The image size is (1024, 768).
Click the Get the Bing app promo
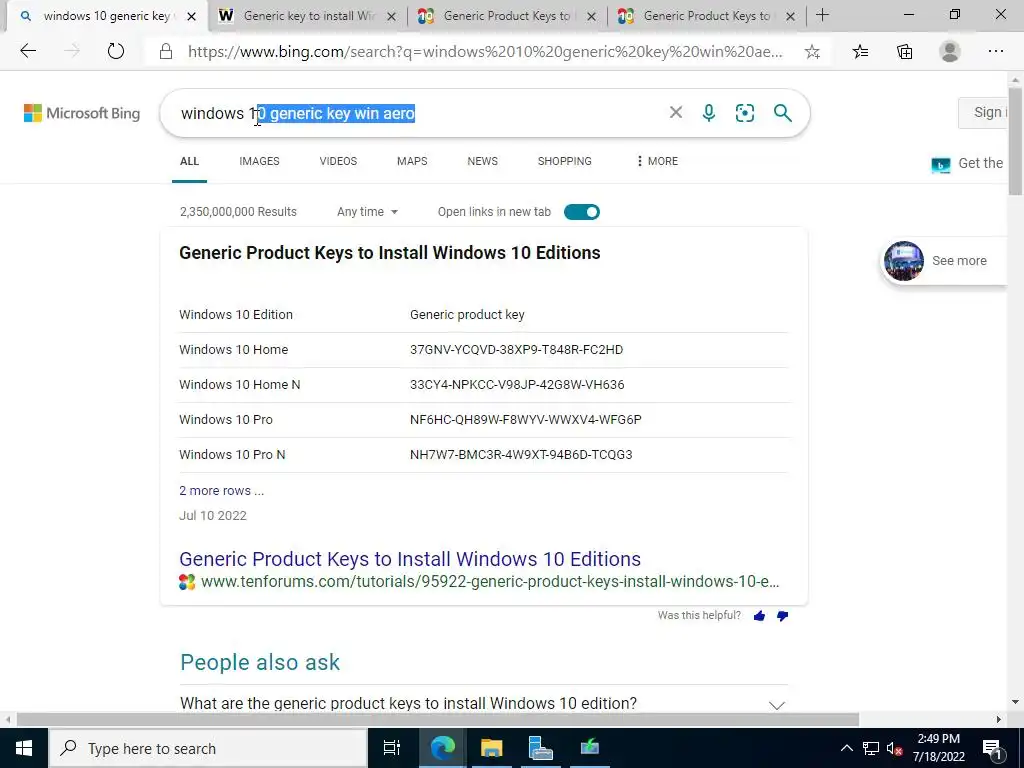click(967, 163)
